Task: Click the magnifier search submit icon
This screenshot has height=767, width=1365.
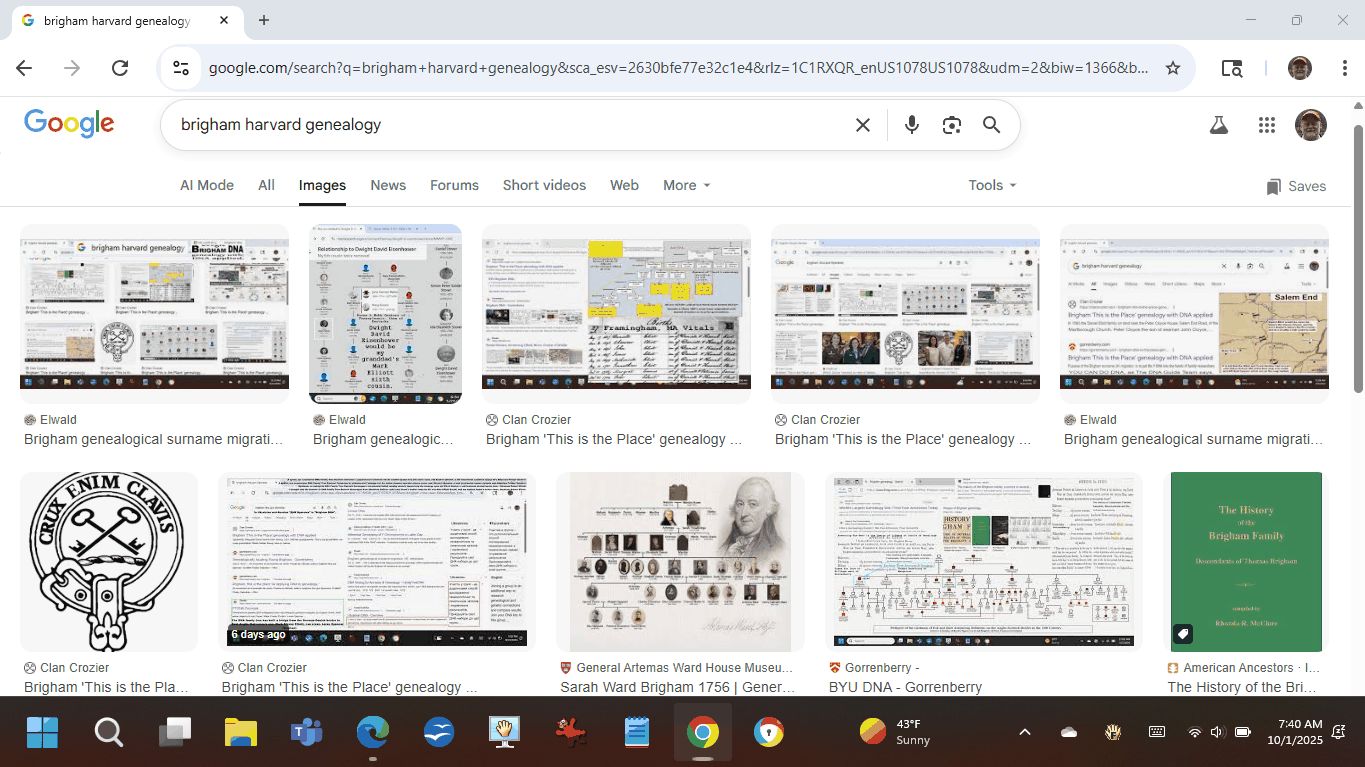Action: 991,125
